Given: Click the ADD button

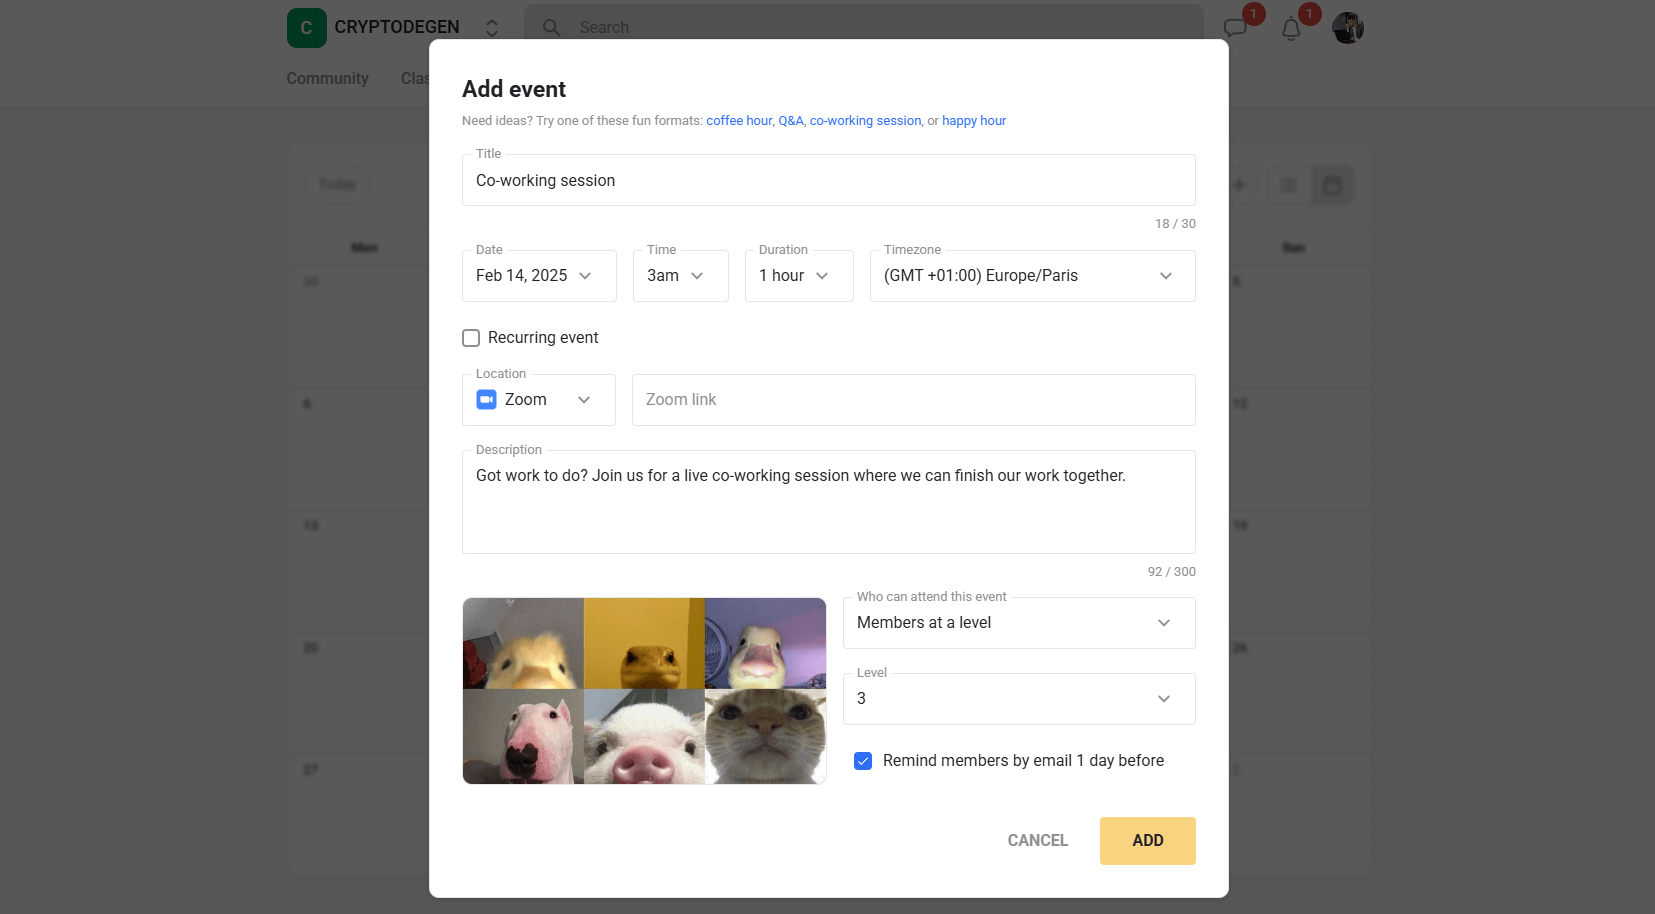Looking at the screenshot, I should pyautogui.click(x=1147, y=841).
